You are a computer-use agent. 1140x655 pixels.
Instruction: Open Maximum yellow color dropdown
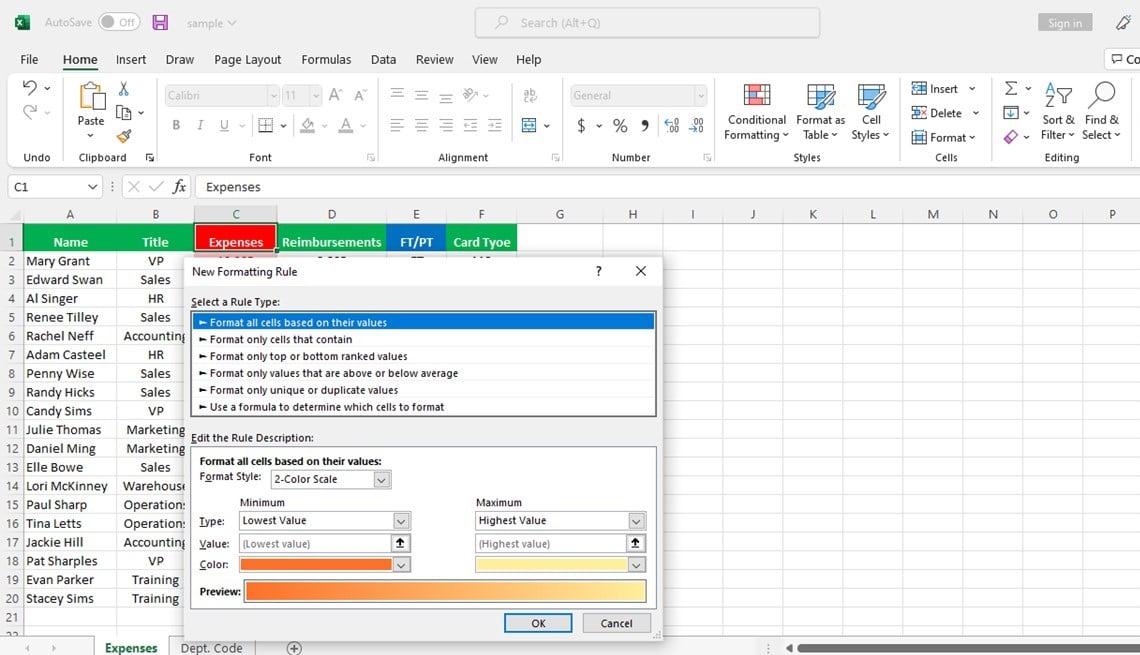[x=636, y=565]
